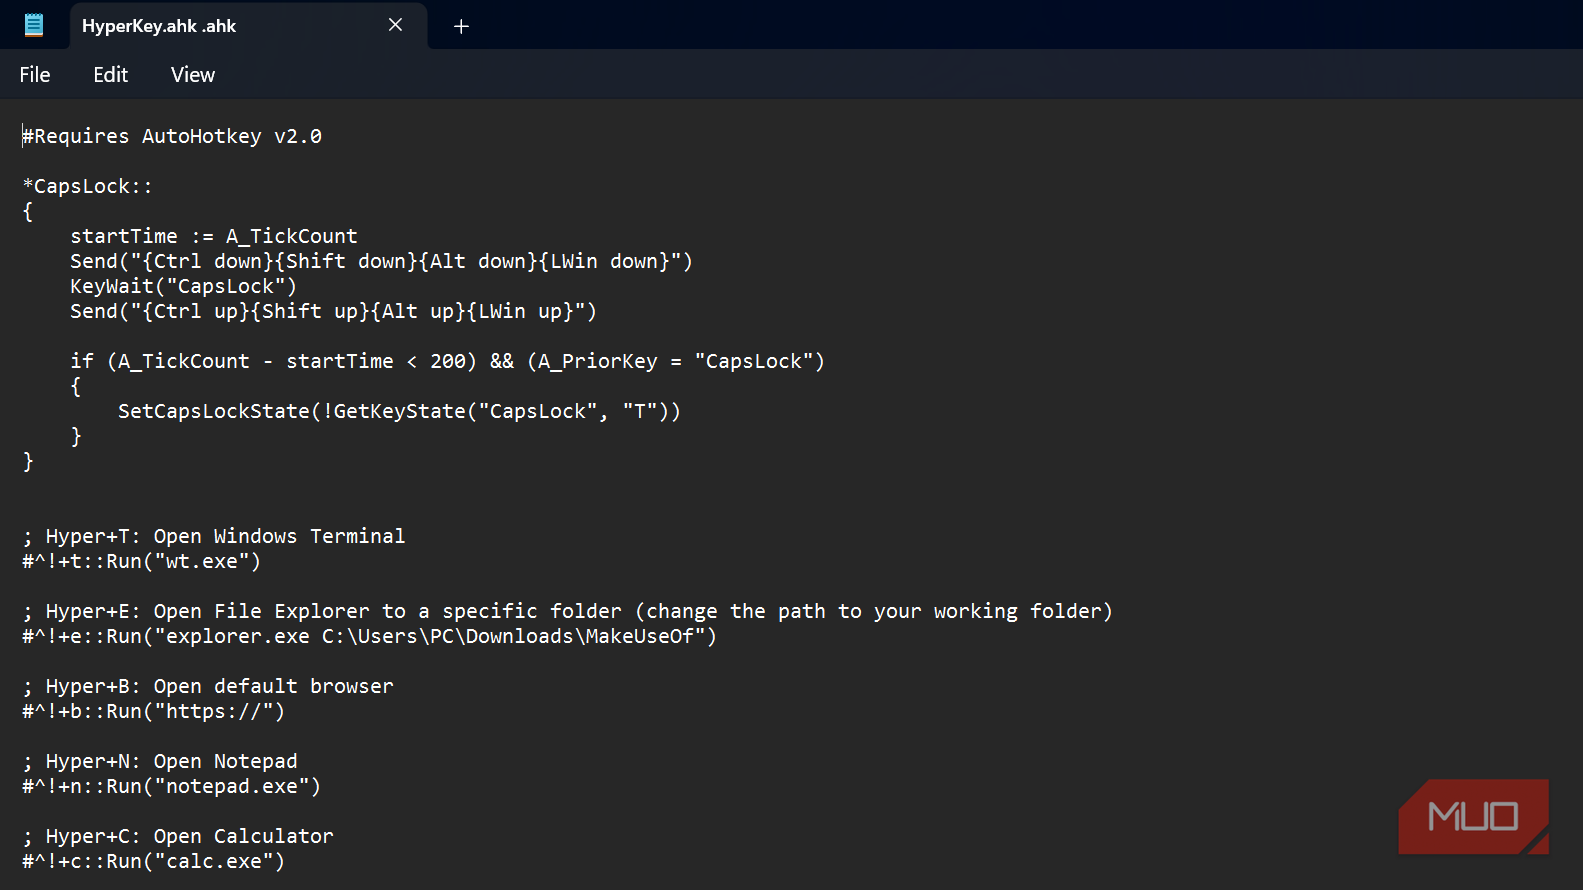
Task: Click the Run("wt.exe") line
Action: [x=141, y=561]
